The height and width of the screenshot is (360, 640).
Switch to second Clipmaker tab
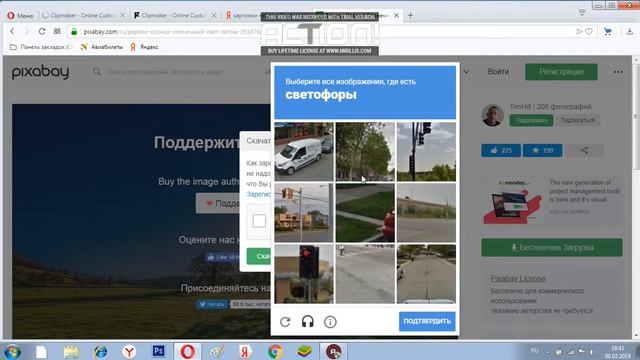175,16
